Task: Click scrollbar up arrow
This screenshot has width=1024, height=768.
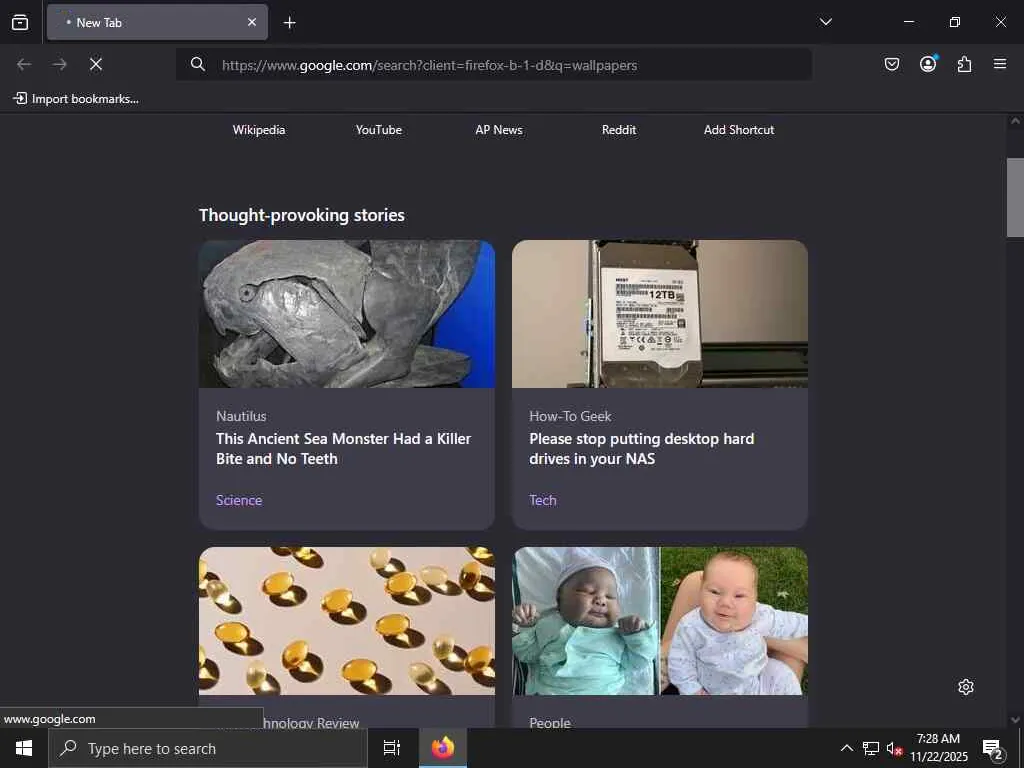Action: [x=1015, y=121]
